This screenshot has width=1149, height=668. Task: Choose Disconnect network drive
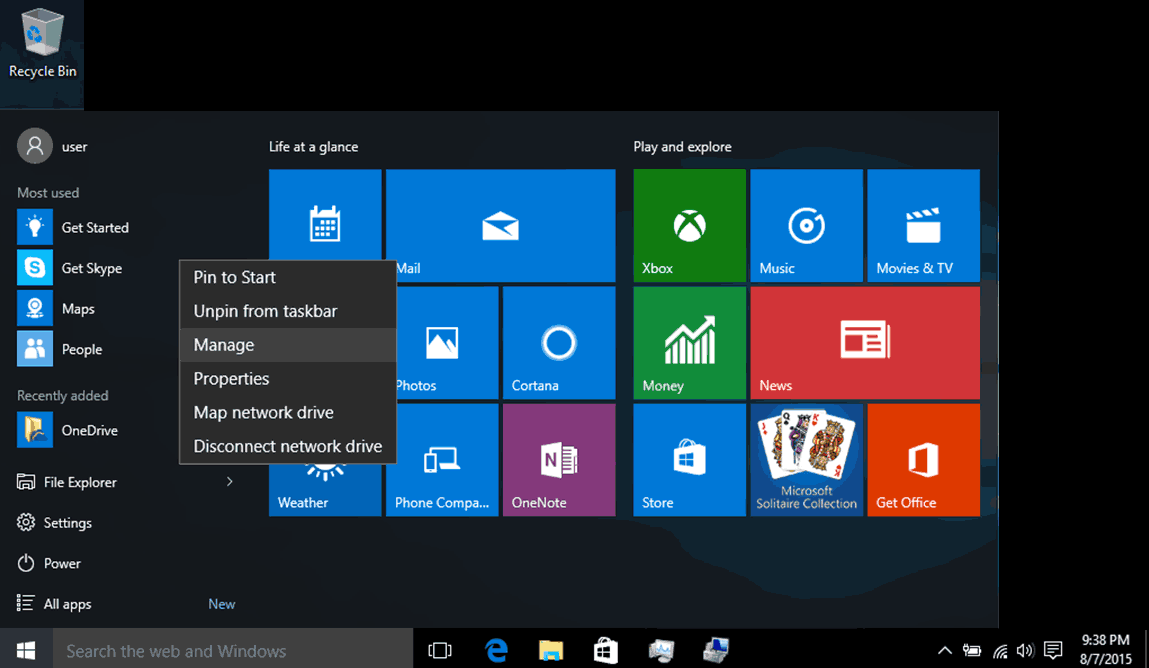click(288, 446)
